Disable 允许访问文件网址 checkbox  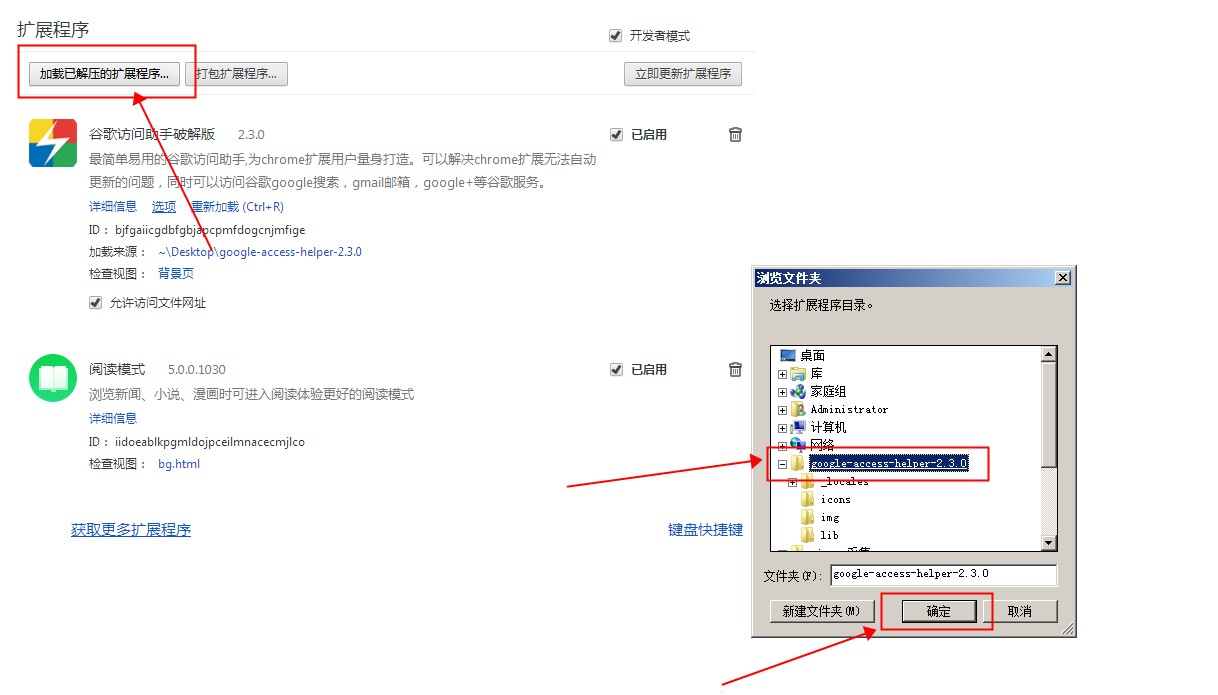point(96,303)
